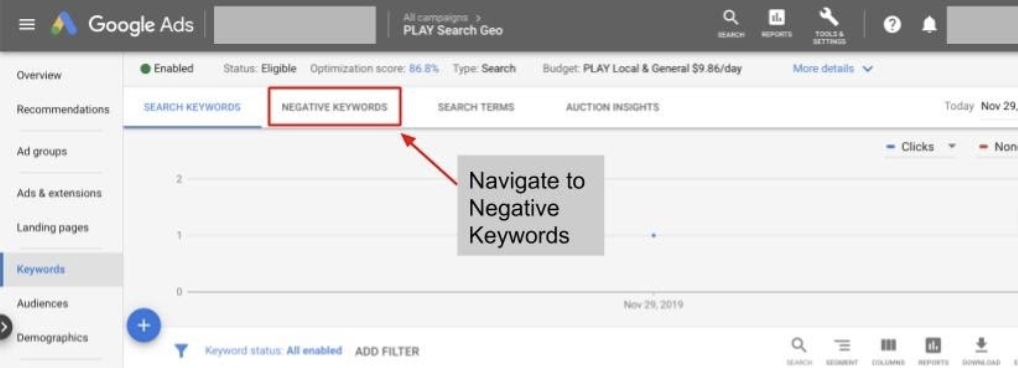Screen dimensions: 1018x368
Task: View notifications bell
Action: tap(930, 25)
